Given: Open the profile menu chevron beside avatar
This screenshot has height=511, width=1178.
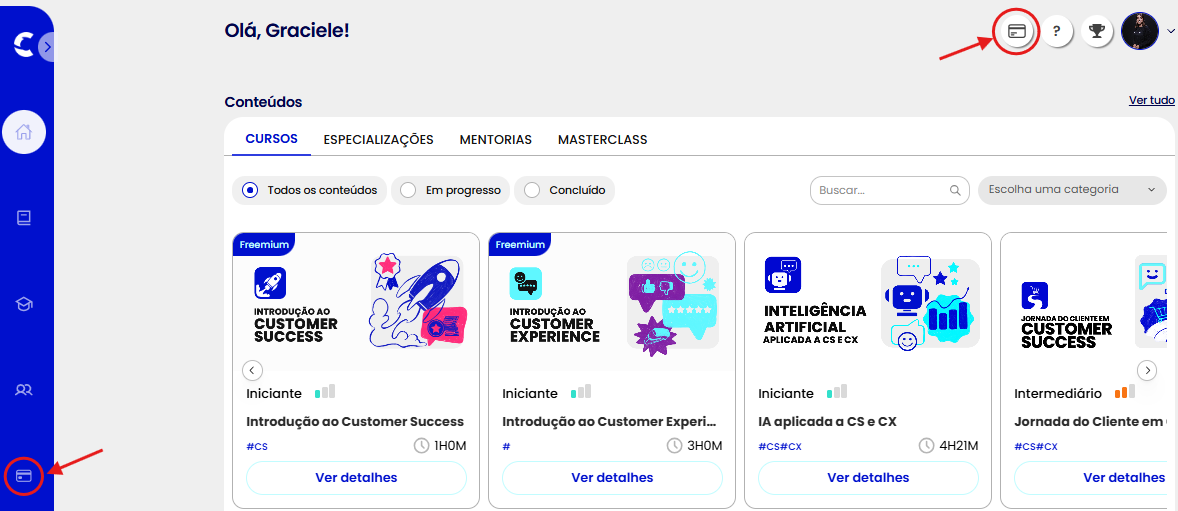Looking at the screenshot, I should point(1170,32).
